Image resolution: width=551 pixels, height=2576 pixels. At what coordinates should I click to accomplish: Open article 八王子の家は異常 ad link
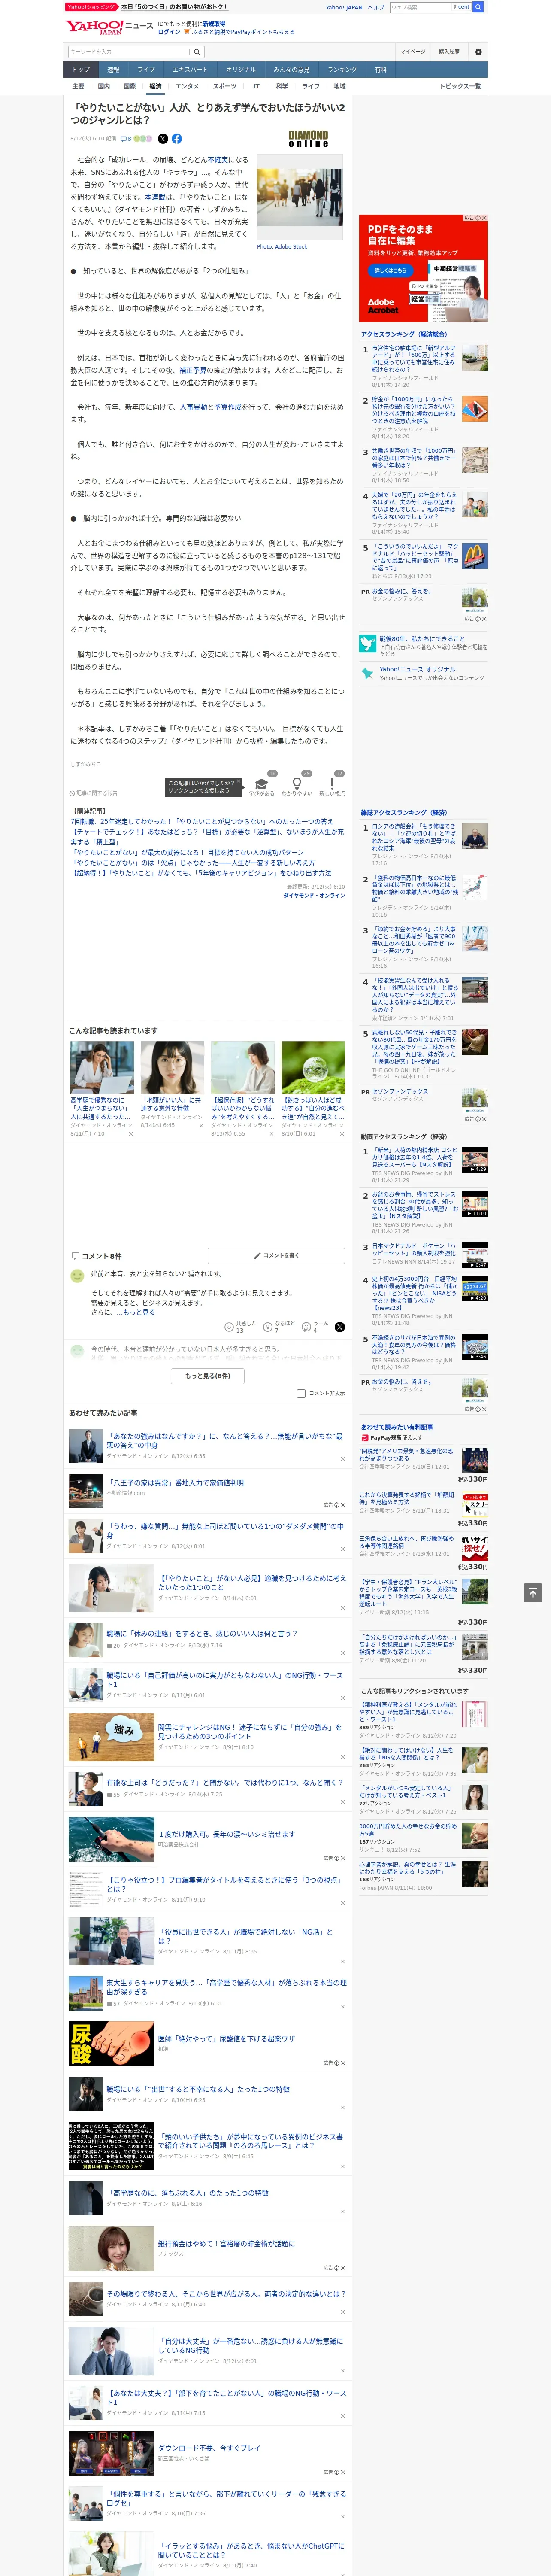(176, 1483)
